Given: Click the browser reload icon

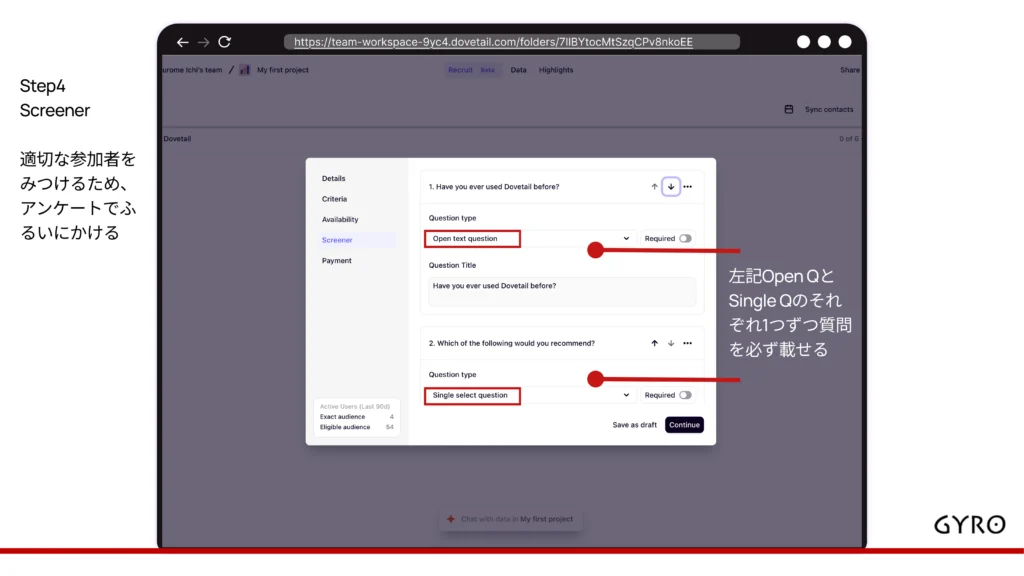Looking at the screenshot, I should point(224,42).
